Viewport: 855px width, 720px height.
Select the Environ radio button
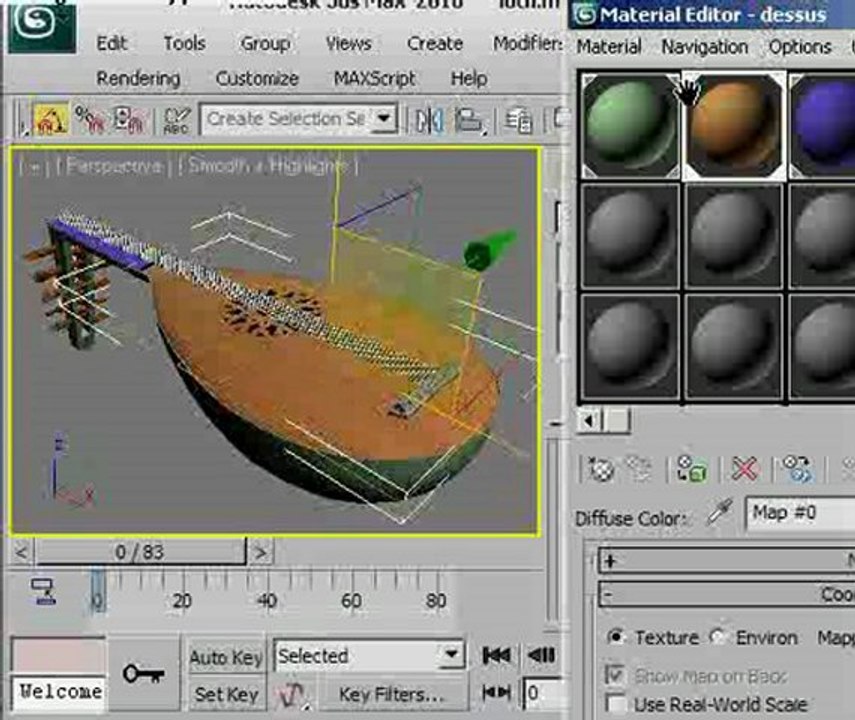click(718, 637)
